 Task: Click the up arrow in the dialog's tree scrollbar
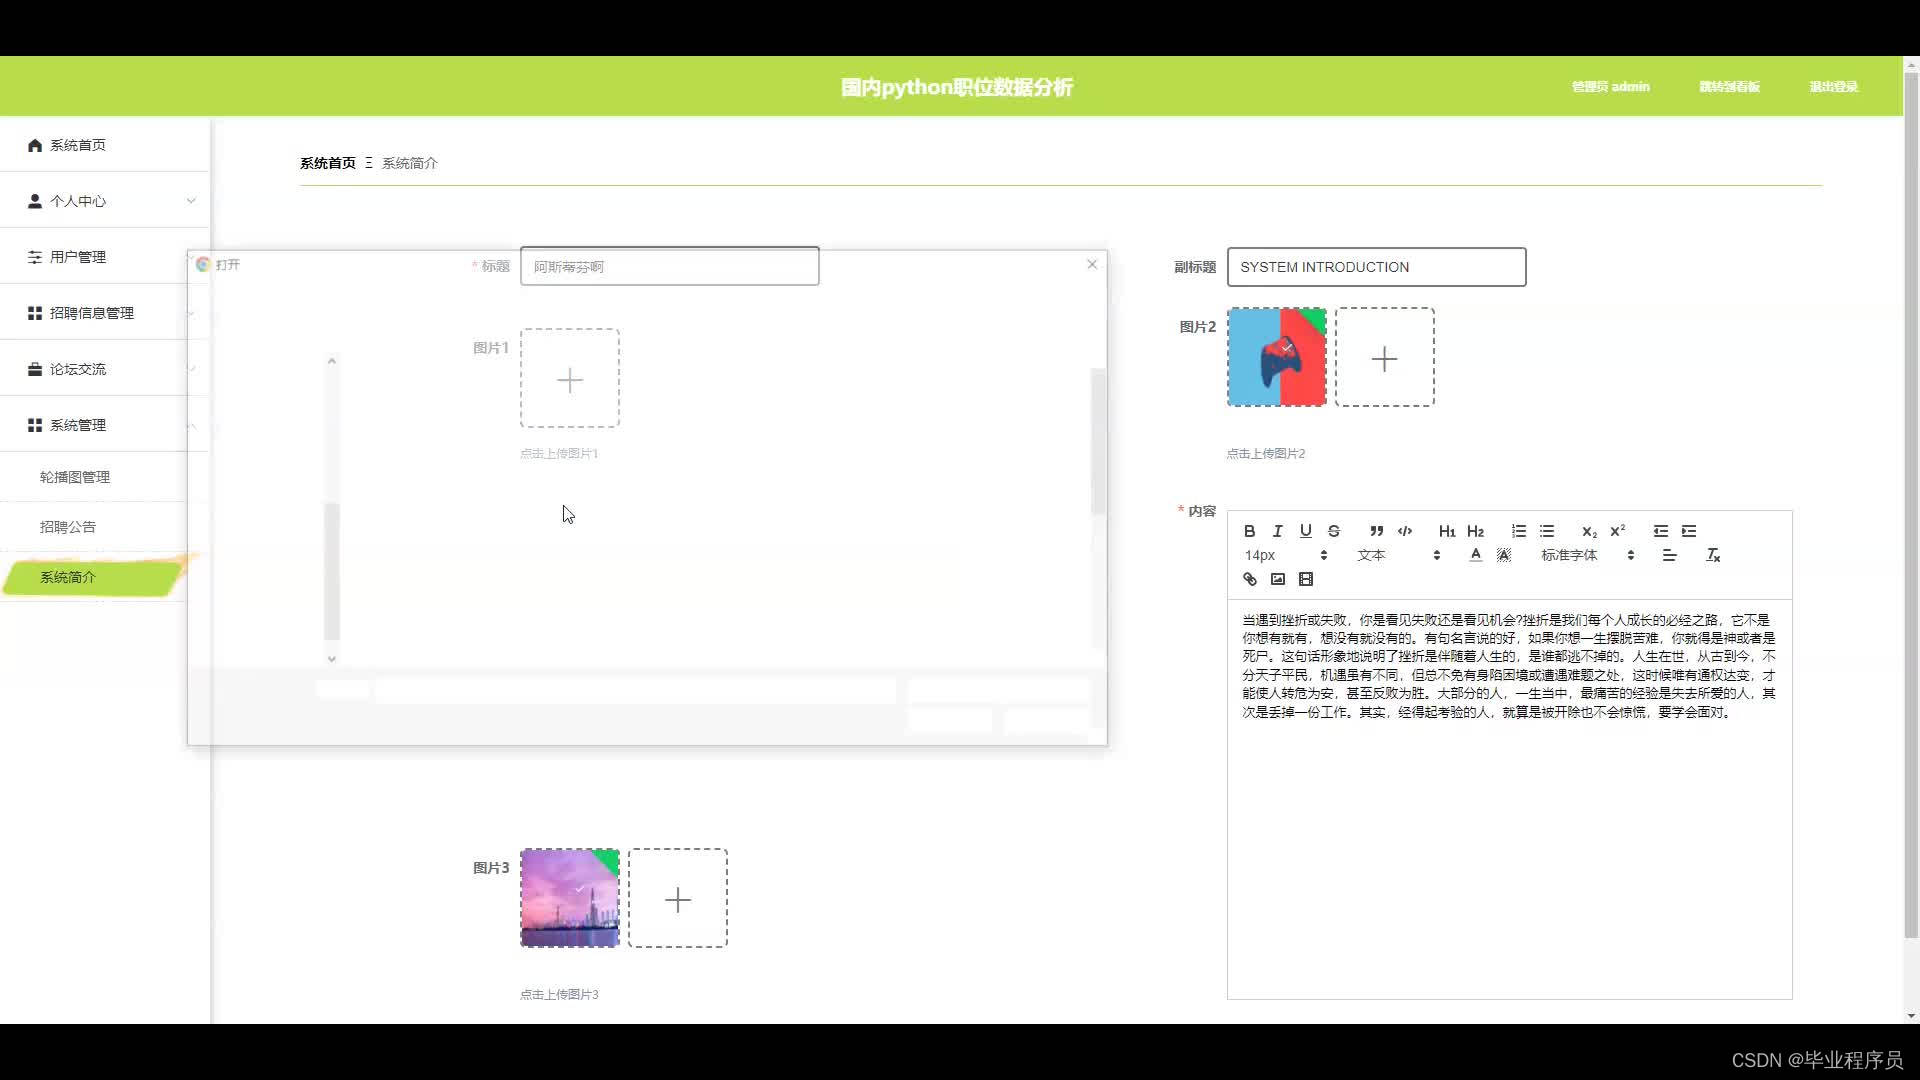point(332,361)
